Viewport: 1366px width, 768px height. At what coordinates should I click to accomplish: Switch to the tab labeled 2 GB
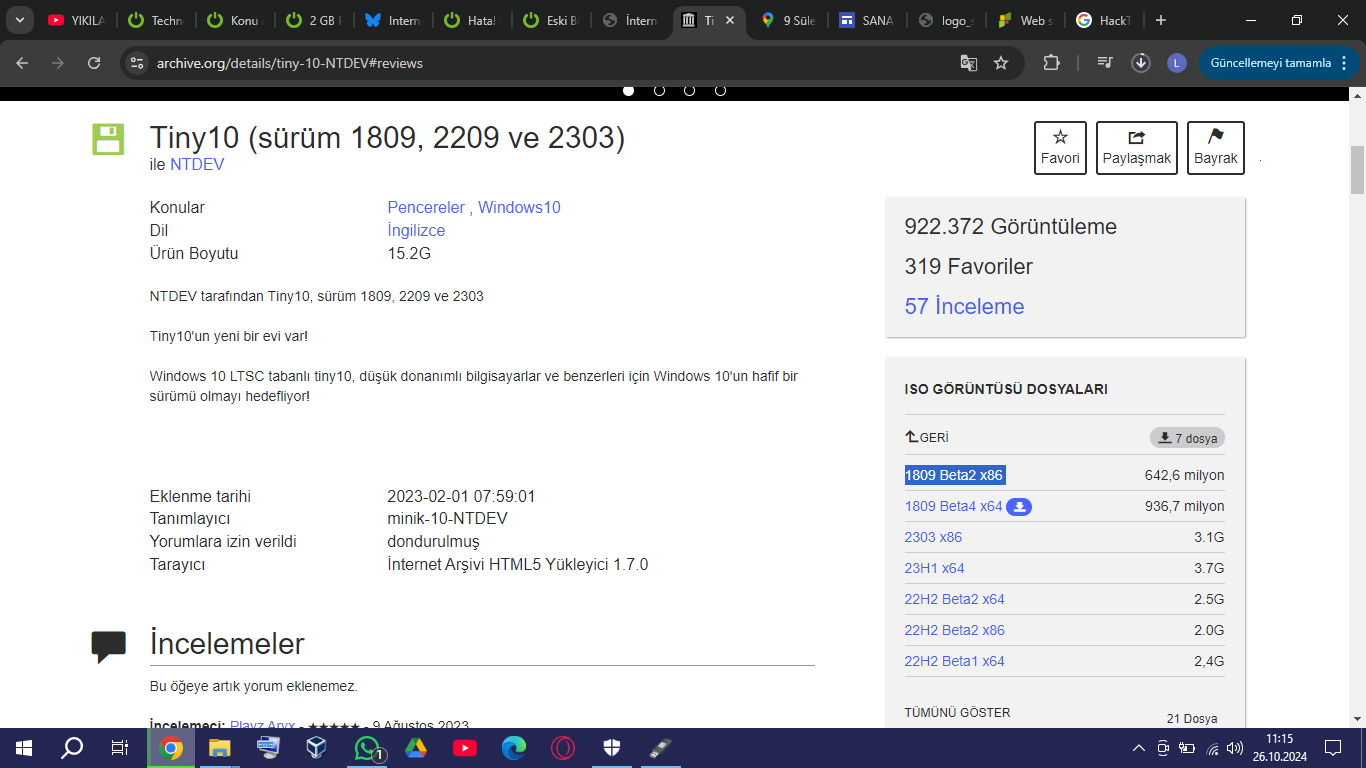(312, 20)
